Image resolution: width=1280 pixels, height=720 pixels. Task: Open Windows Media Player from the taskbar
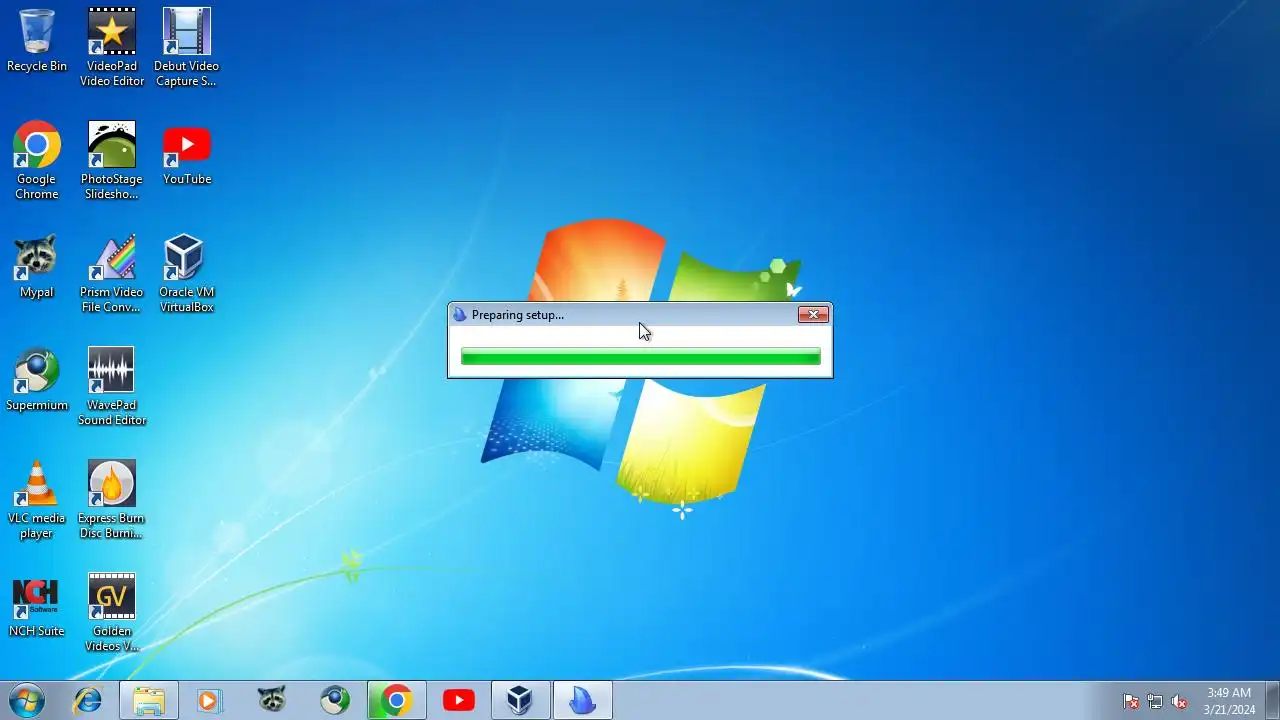210,701
